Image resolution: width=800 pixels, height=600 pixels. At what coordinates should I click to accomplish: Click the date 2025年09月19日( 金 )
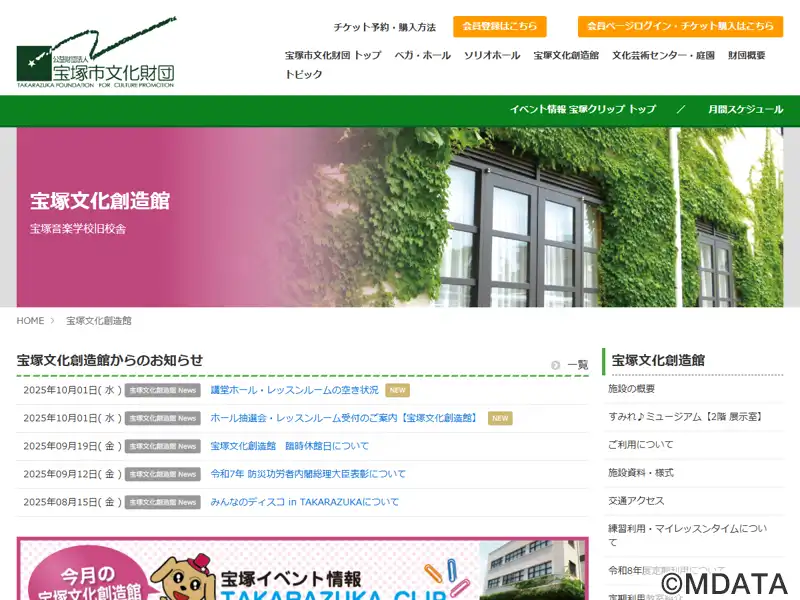[72, 446]
